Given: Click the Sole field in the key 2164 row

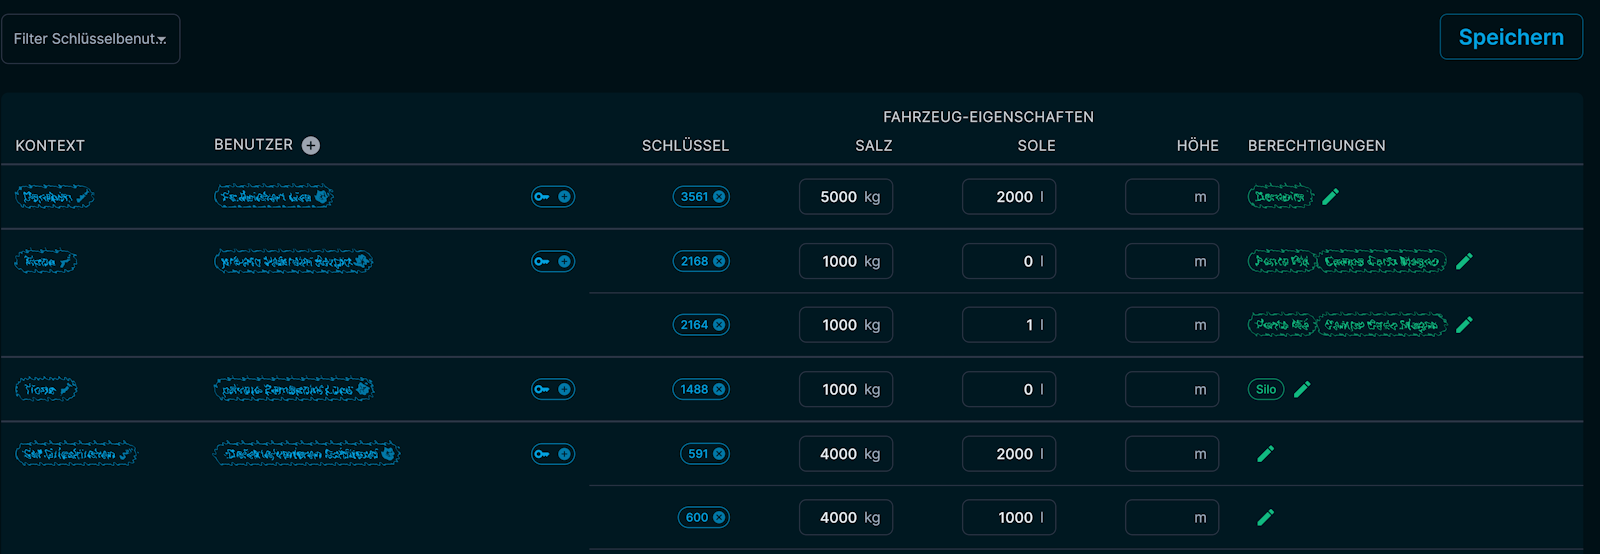Looking at the screenshot, I should [1008, 325].
